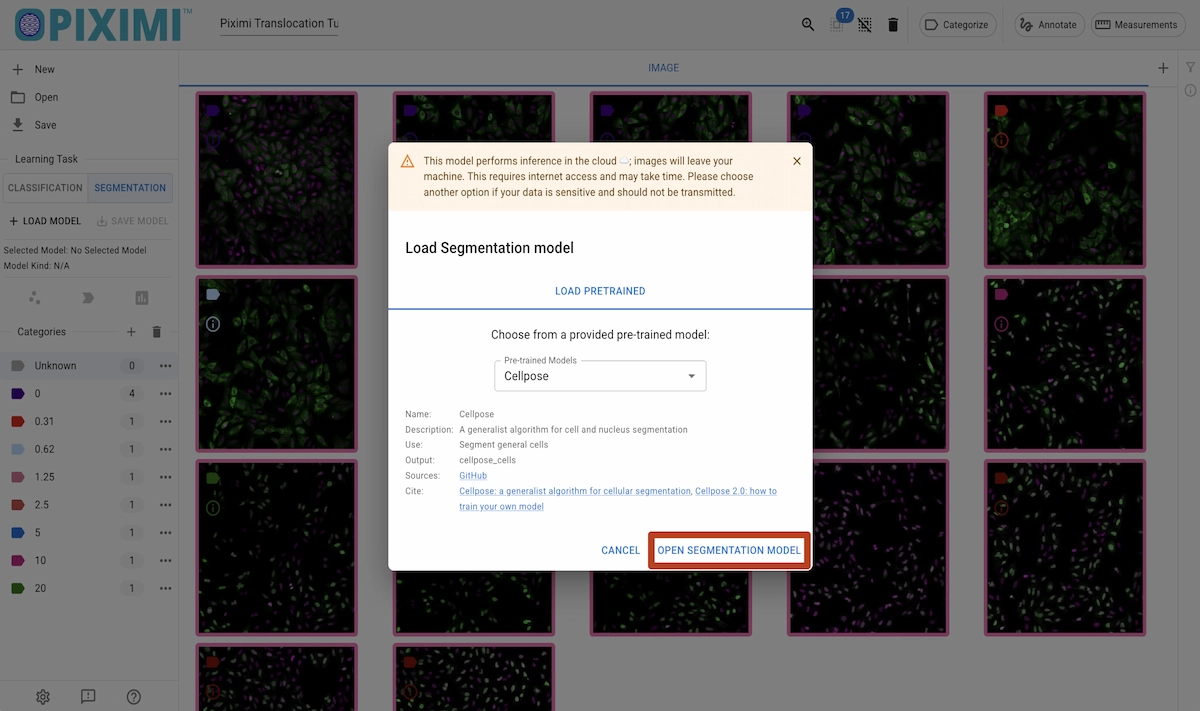Click the pink color tag of category 1.25
The width and height of the screenshot is (1200, 711).
point(17,478)
